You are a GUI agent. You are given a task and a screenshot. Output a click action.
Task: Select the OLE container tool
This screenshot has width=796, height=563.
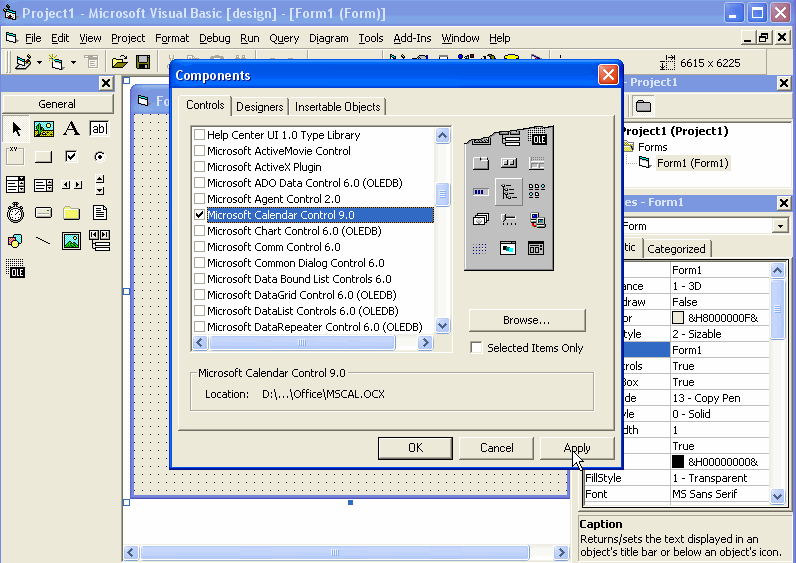pyautogui.click(x=16, y=268)
